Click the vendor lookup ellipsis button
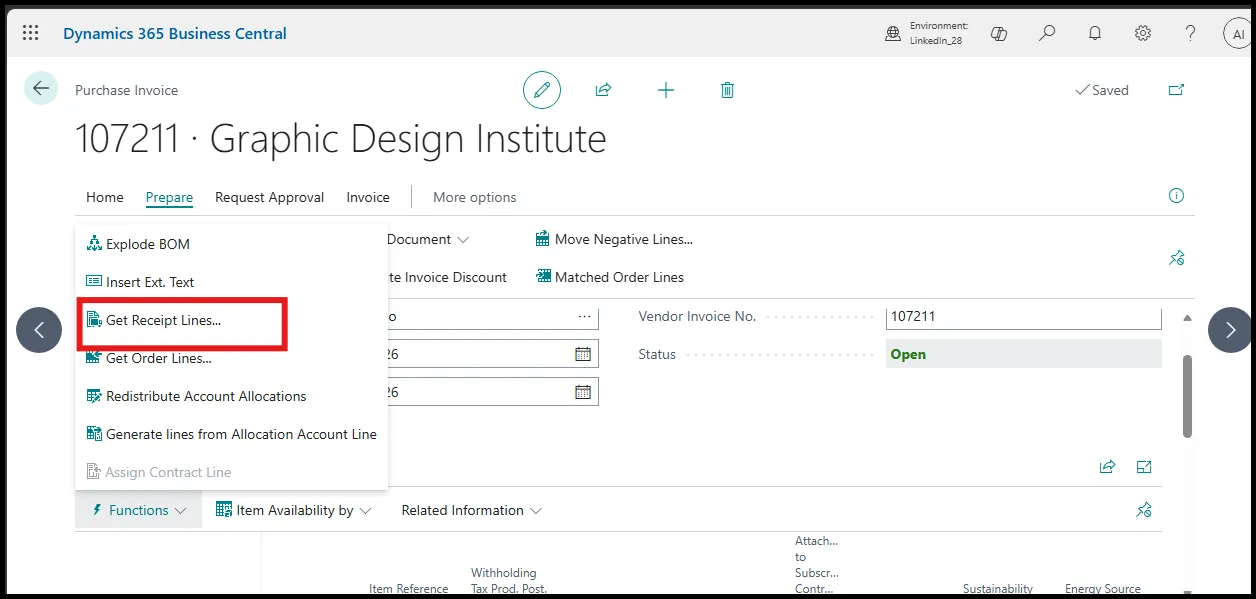 584,316
